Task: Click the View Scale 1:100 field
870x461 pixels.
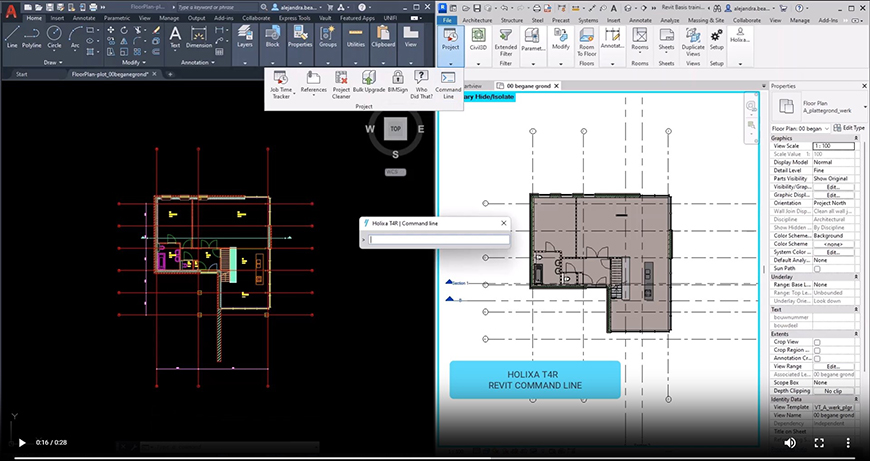Action: pyautogui.click(x=833, y=146)
